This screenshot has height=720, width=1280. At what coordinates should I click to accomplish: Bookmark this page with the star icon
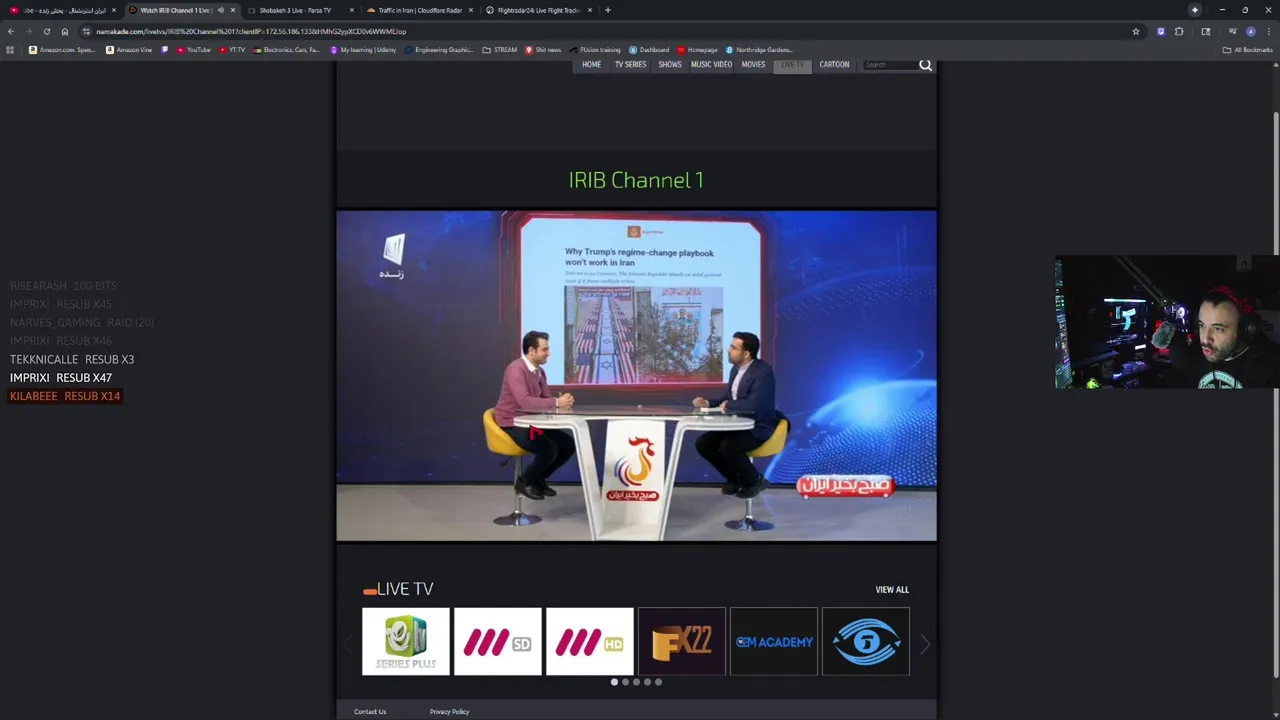tap(1136, 31)
